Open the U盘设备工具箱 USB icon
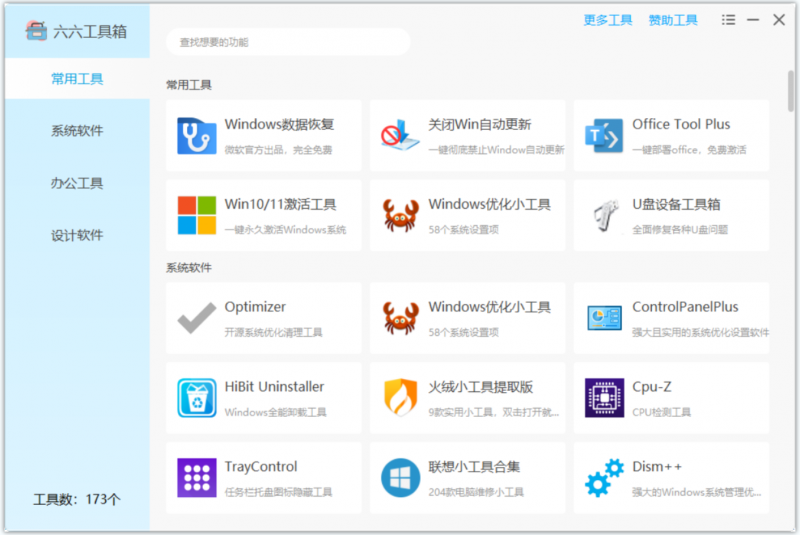 coord(604,215)
